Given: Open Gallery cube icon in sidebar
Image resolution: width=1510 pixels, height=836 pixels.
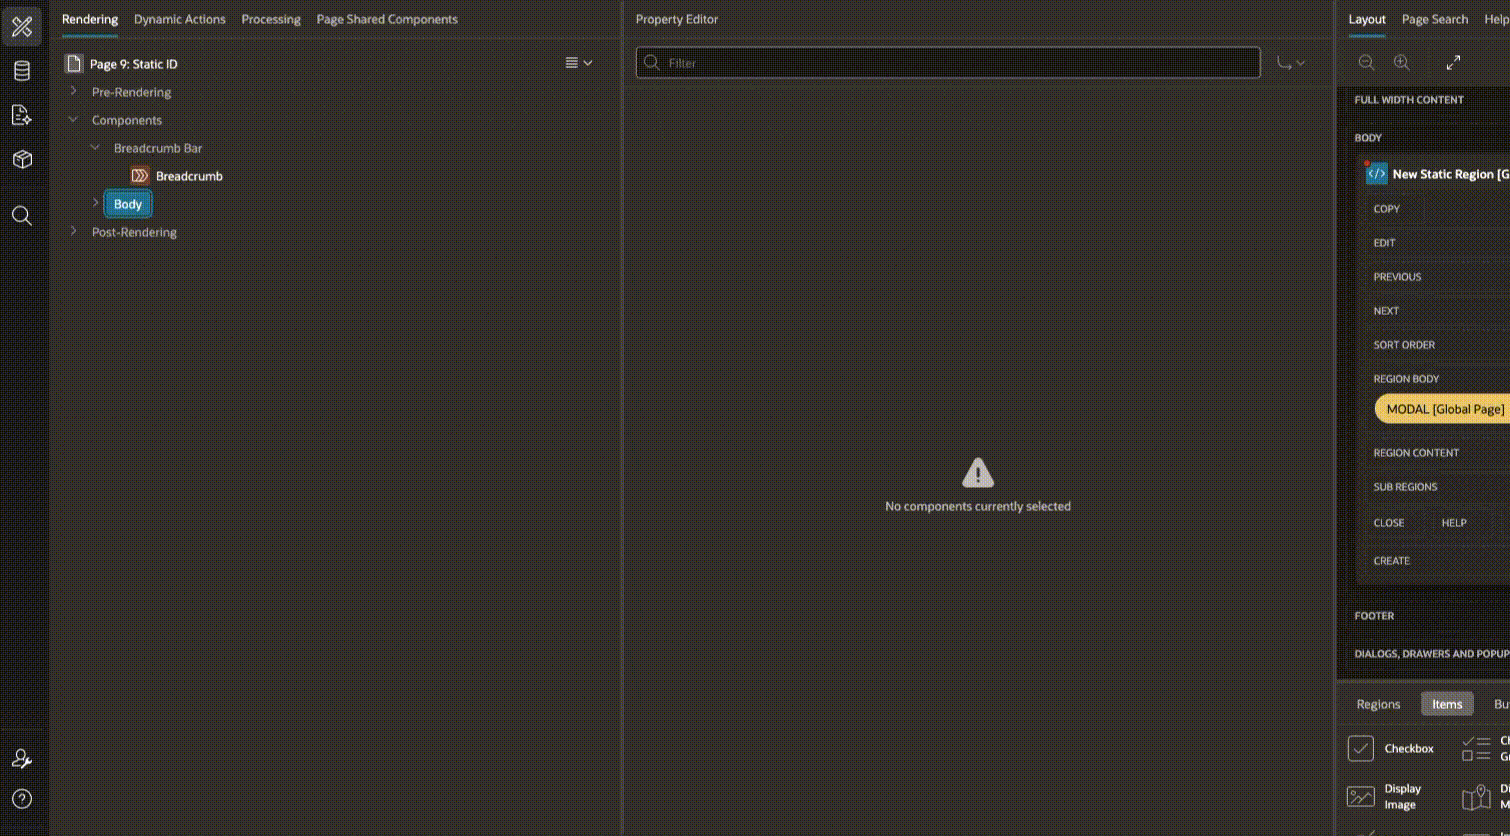Looking at the screenshot, I should tap(22, 159).
